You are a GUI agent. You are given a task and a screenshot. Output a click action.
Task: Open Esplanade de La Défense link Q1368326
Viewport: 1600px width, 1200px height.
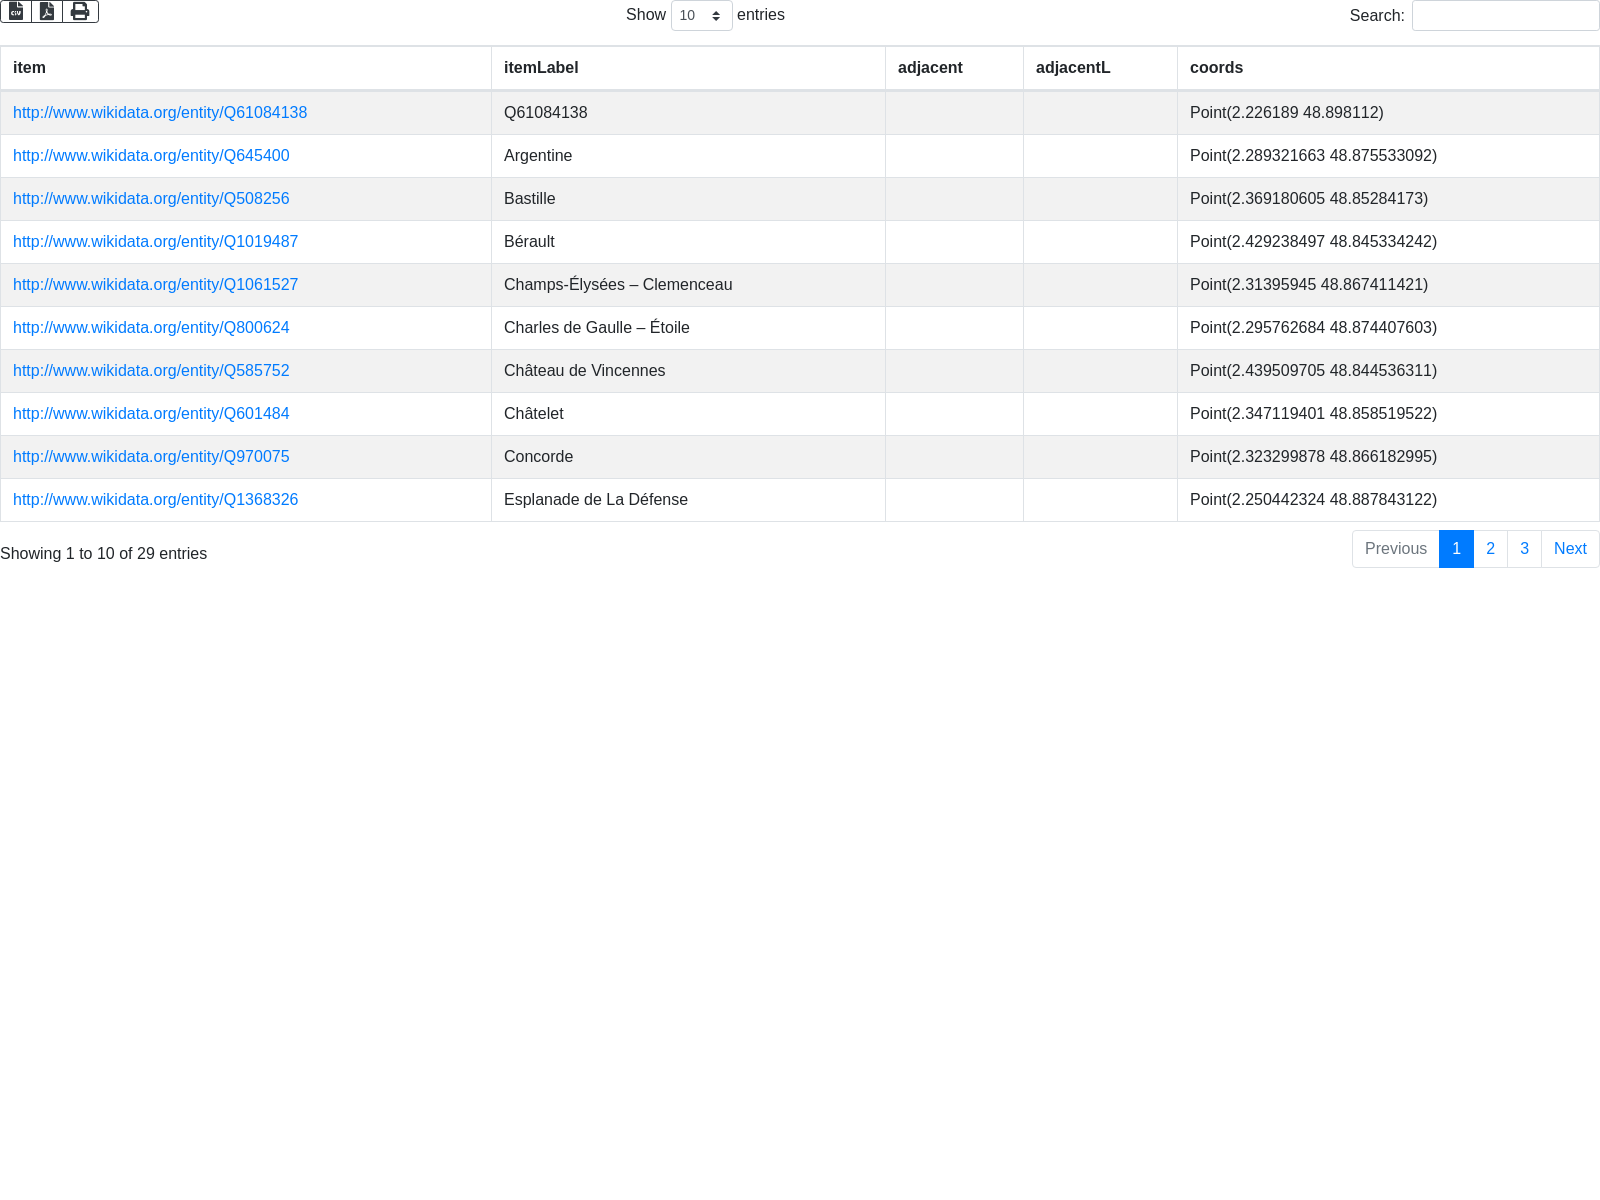tap(155, 500)
